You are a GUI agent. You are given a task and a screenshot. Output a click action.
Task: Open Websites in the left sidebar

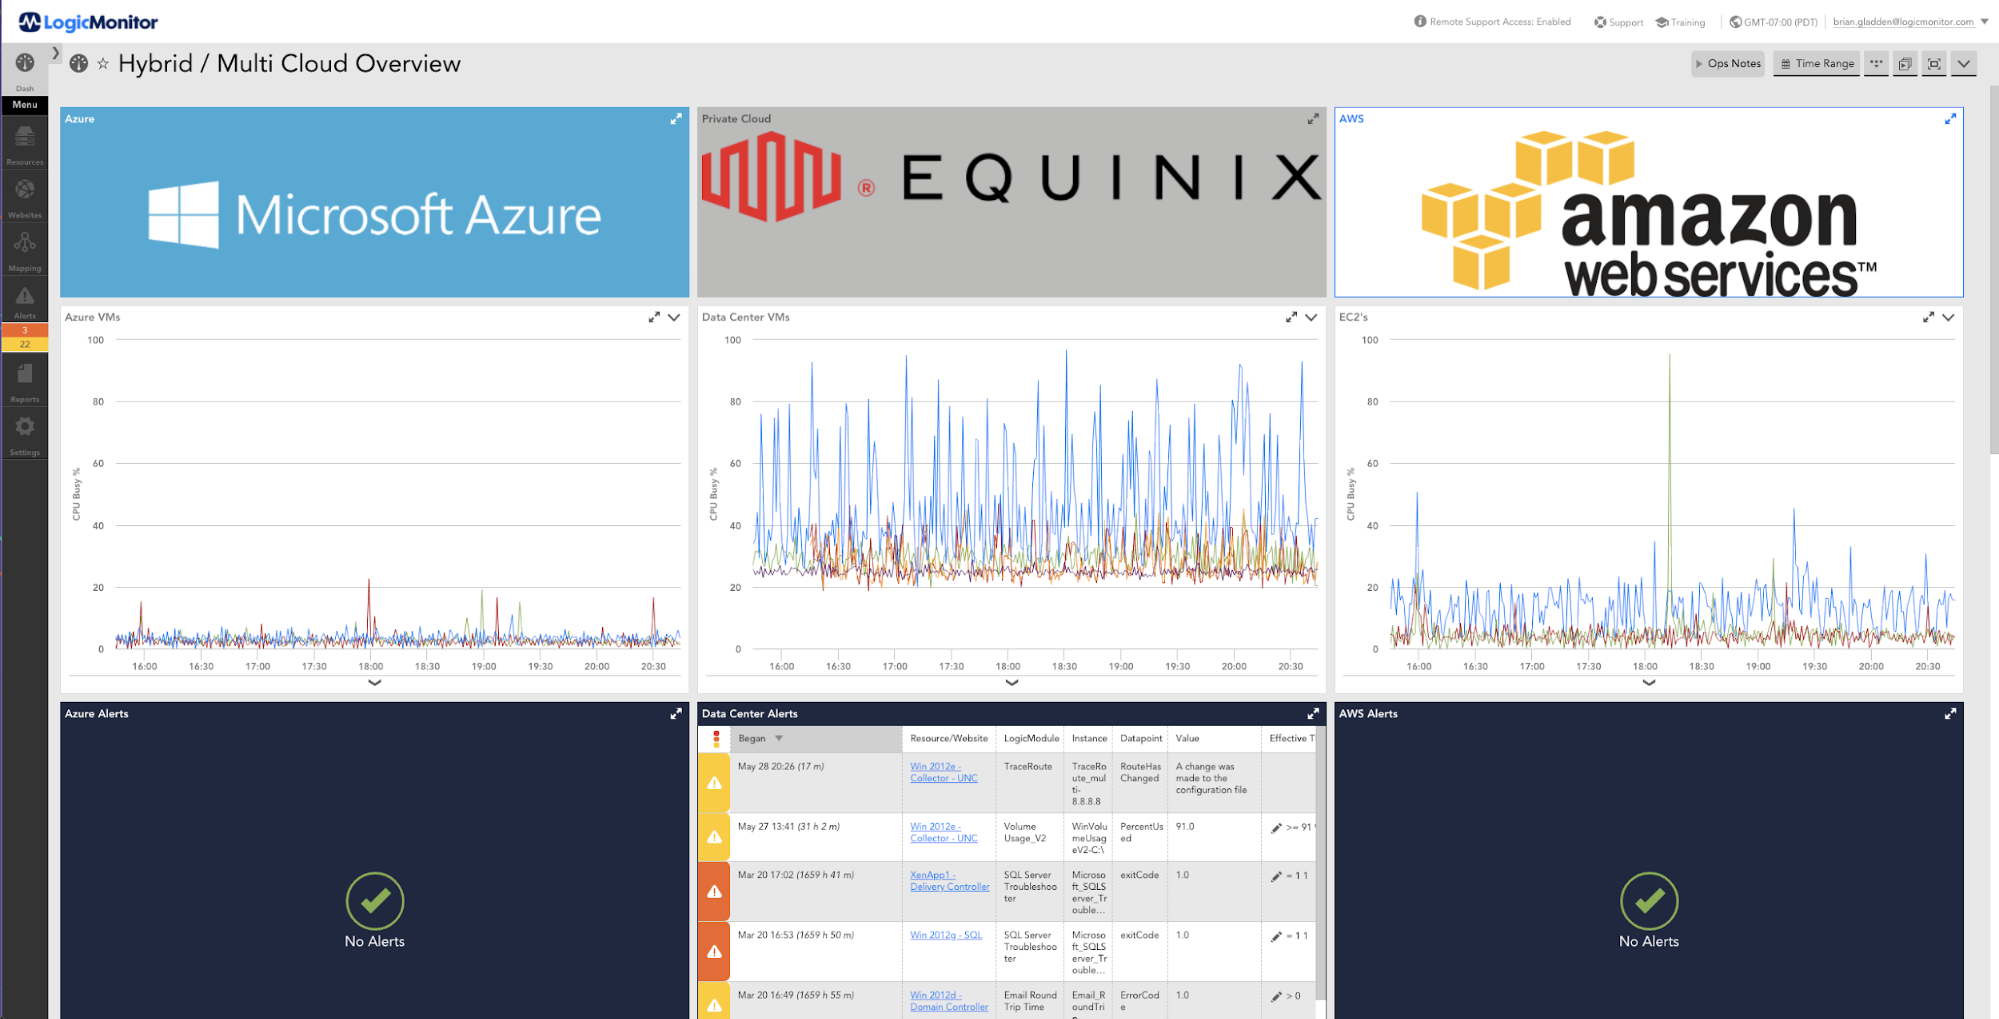(x=25, y=197)
